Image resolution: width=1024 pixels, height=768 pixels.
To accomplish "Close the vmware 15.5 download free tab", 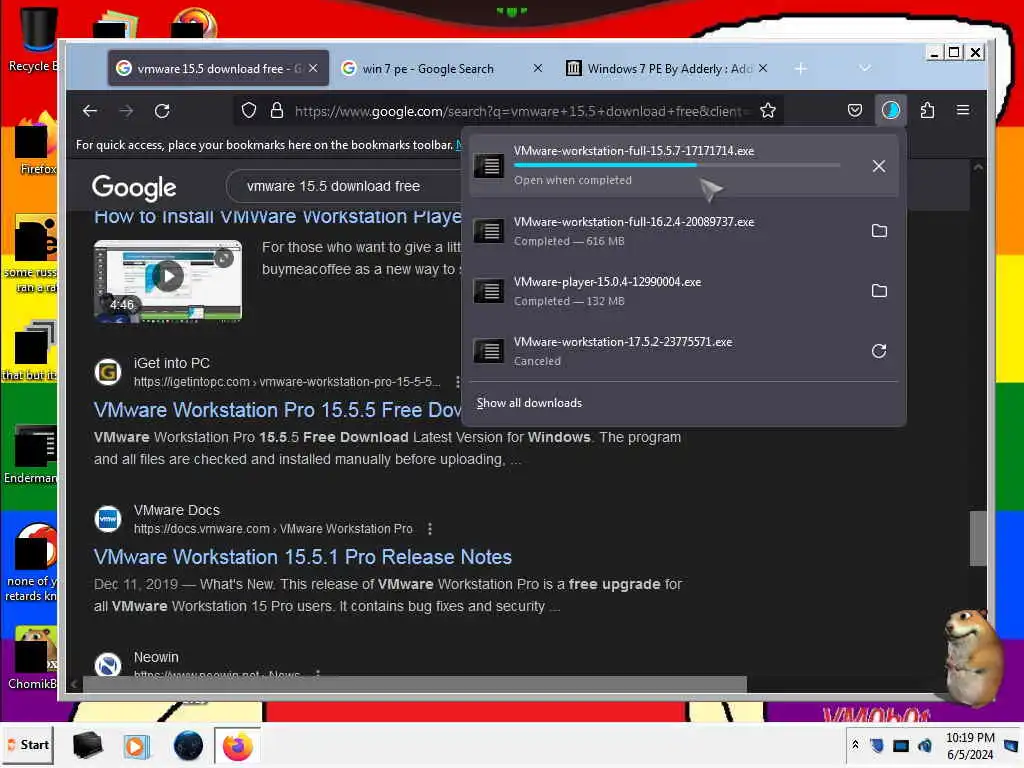I will coord(313,69).
